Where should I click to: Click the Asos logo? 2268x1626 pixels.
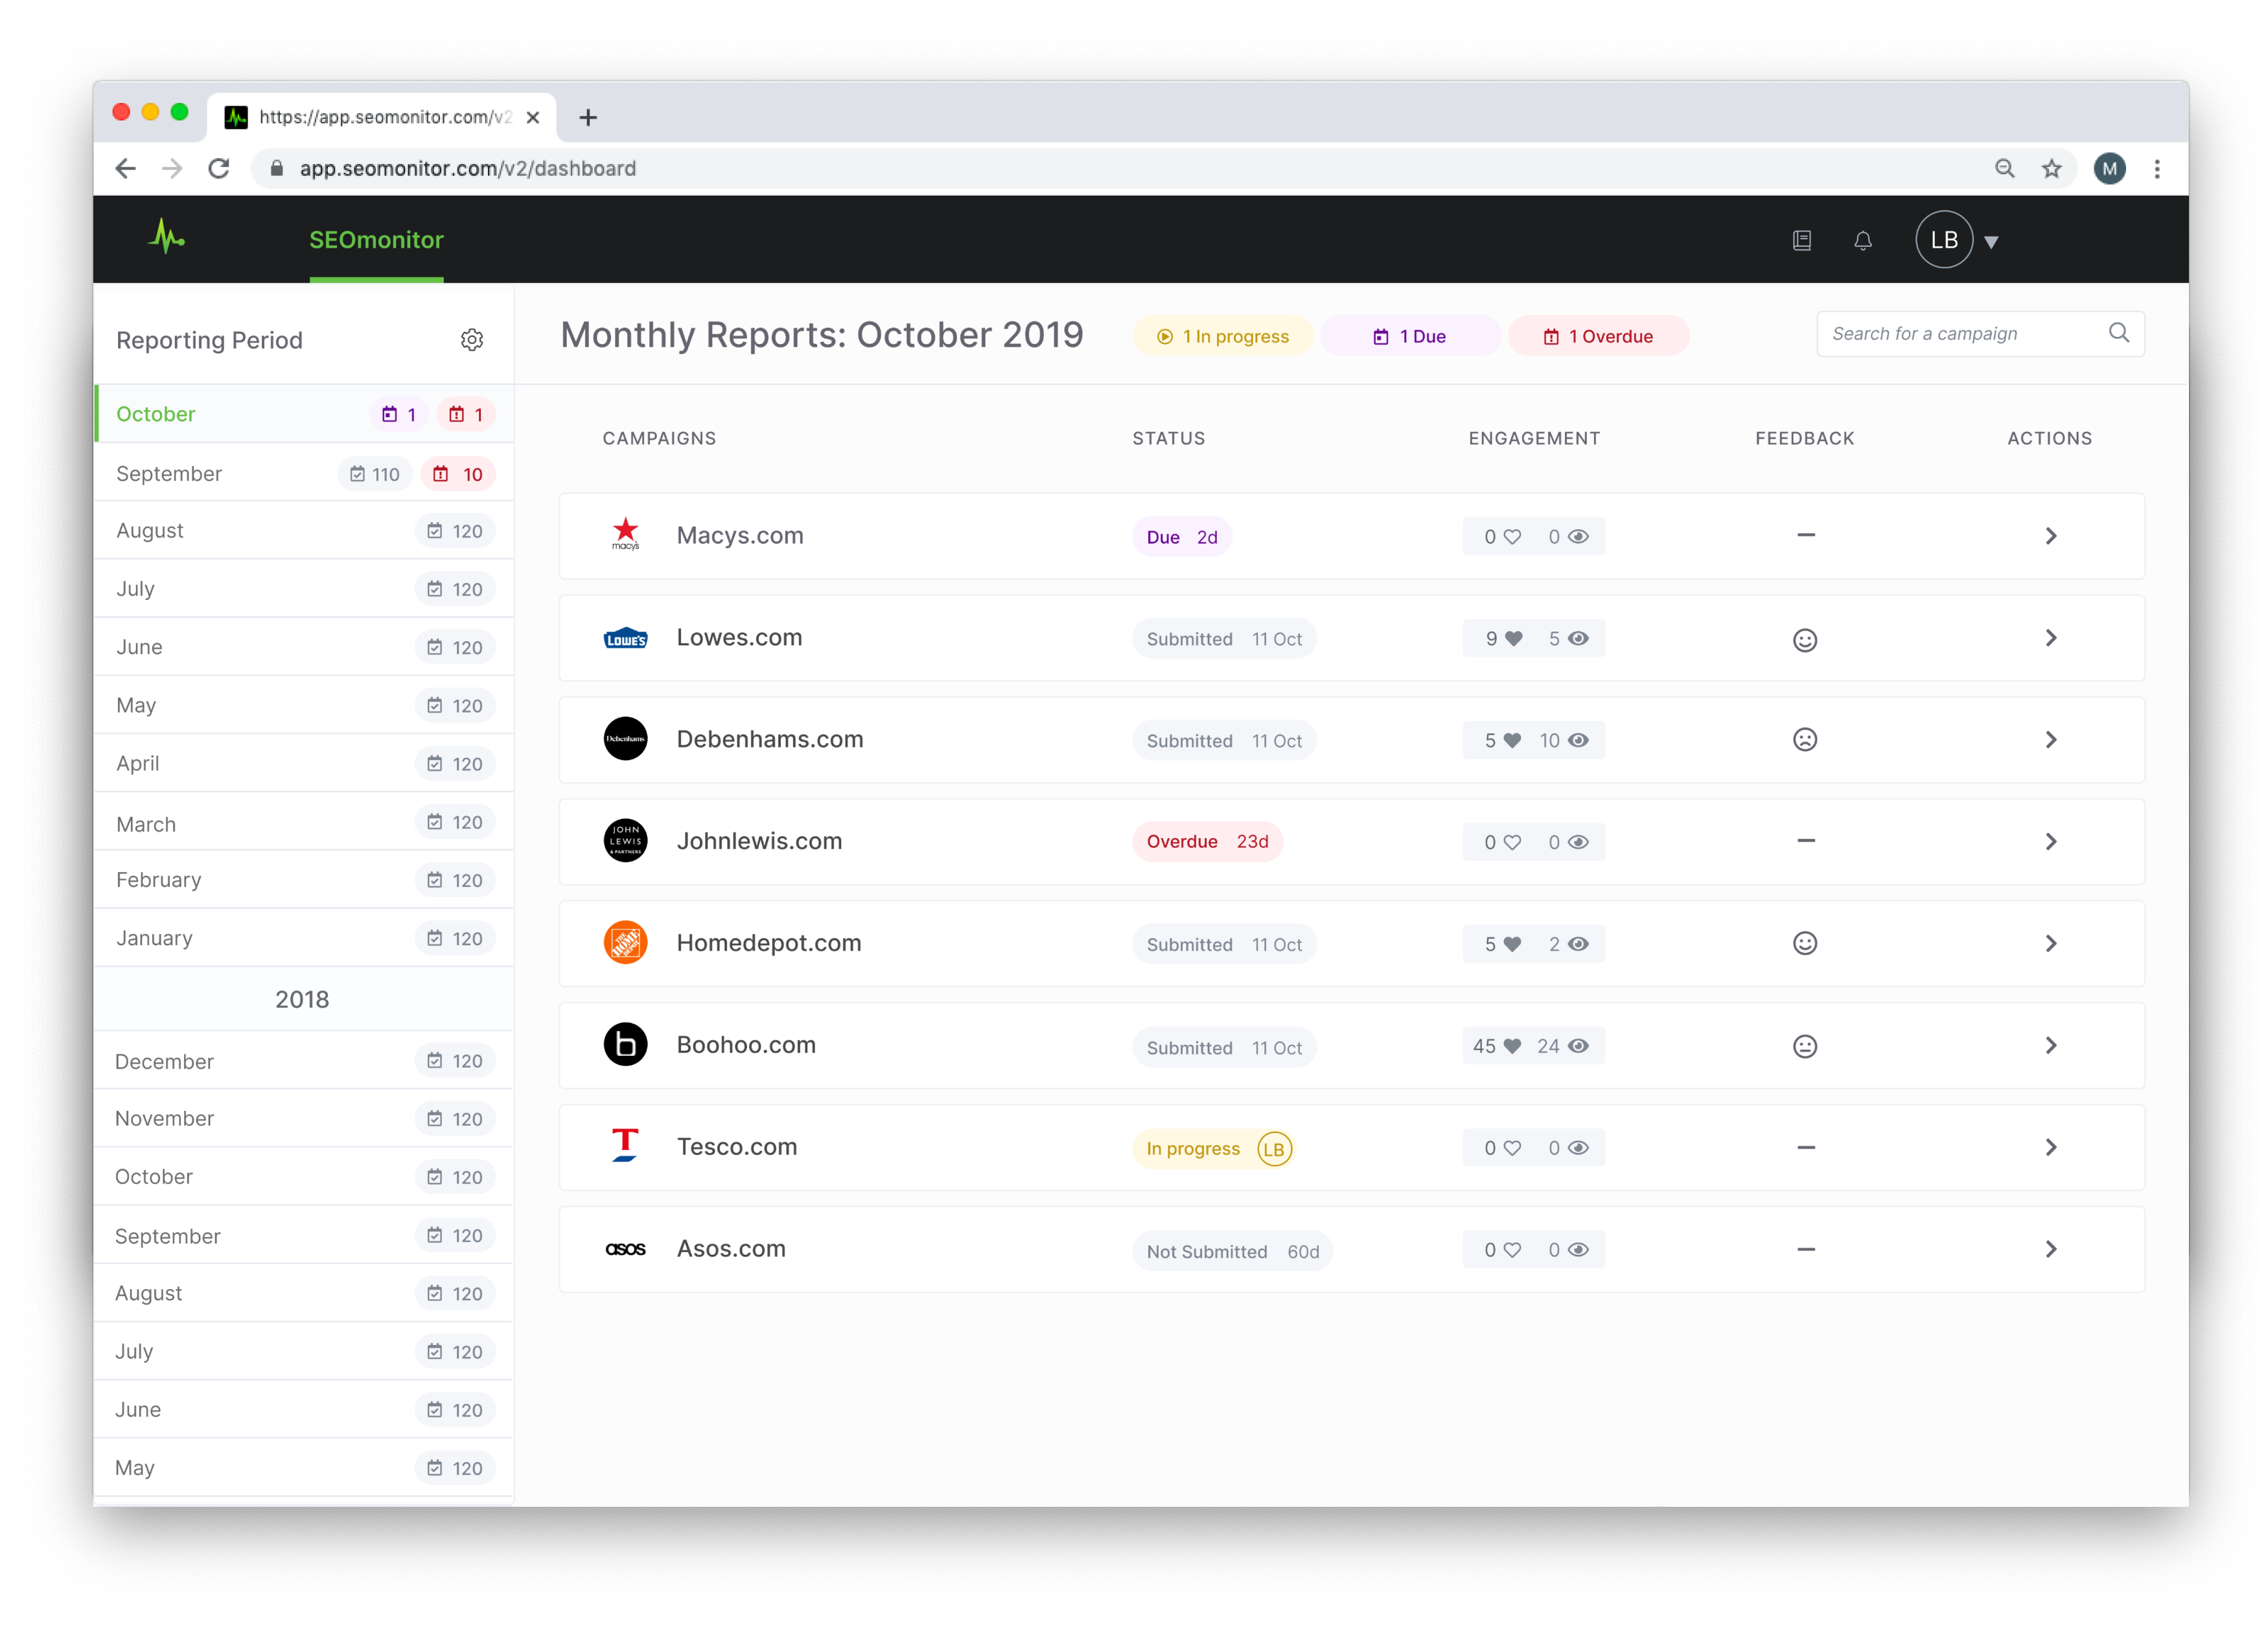(626, 1249)
